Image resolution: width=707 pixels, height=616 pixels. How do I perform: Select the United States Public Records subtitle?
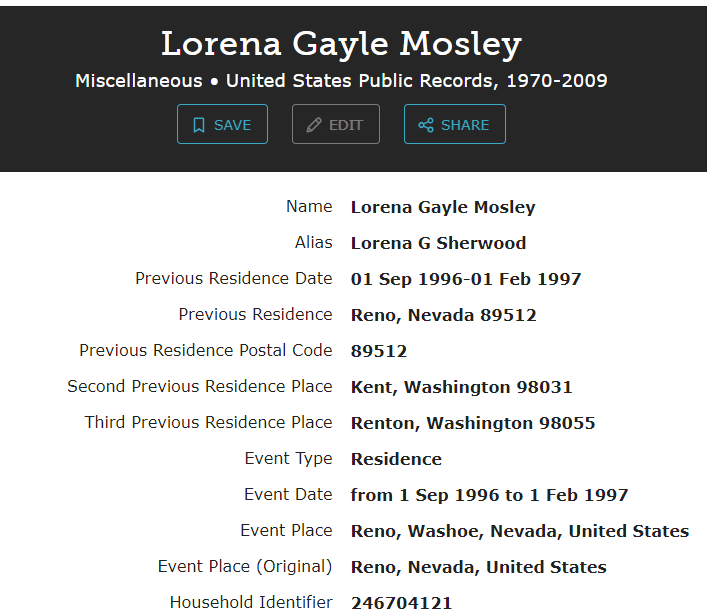tap(341, 81)
